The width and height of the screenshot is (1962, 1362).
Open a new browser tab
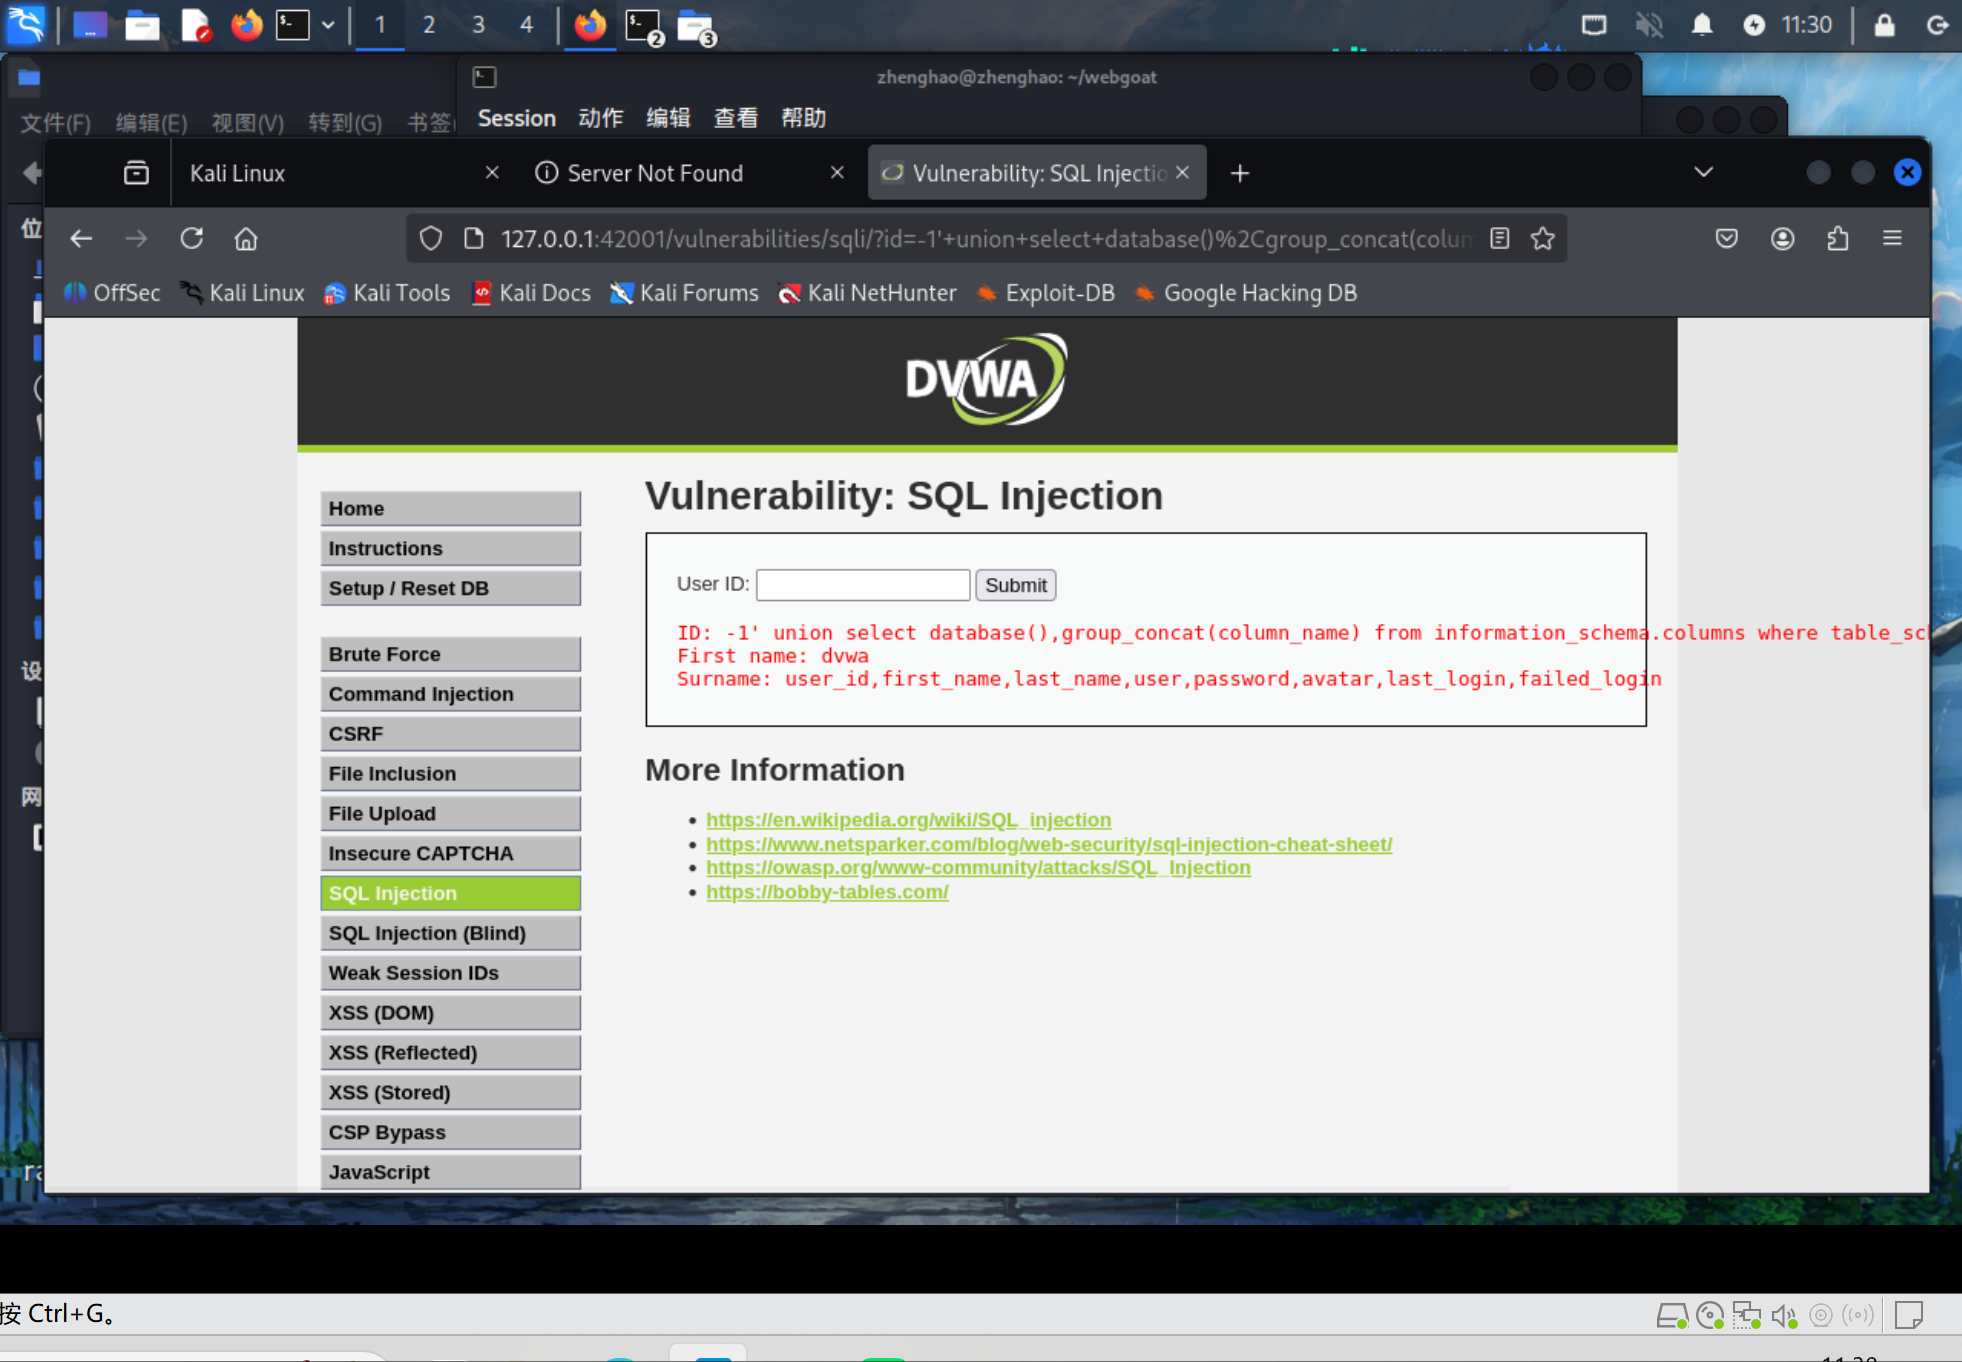(1240, 173)
